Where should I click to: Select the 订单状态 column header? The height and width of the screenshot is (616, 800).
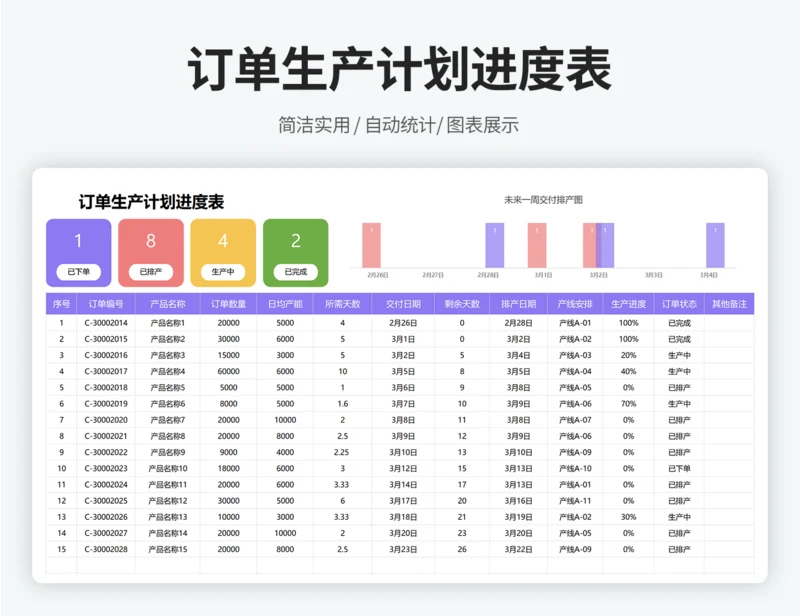[679, 304]
